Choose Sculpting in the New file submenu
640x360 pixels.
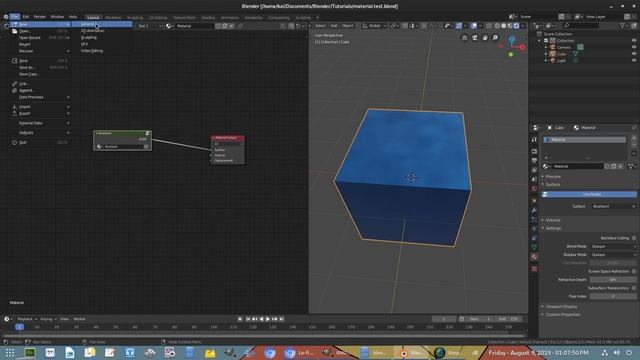click(102, 38)
